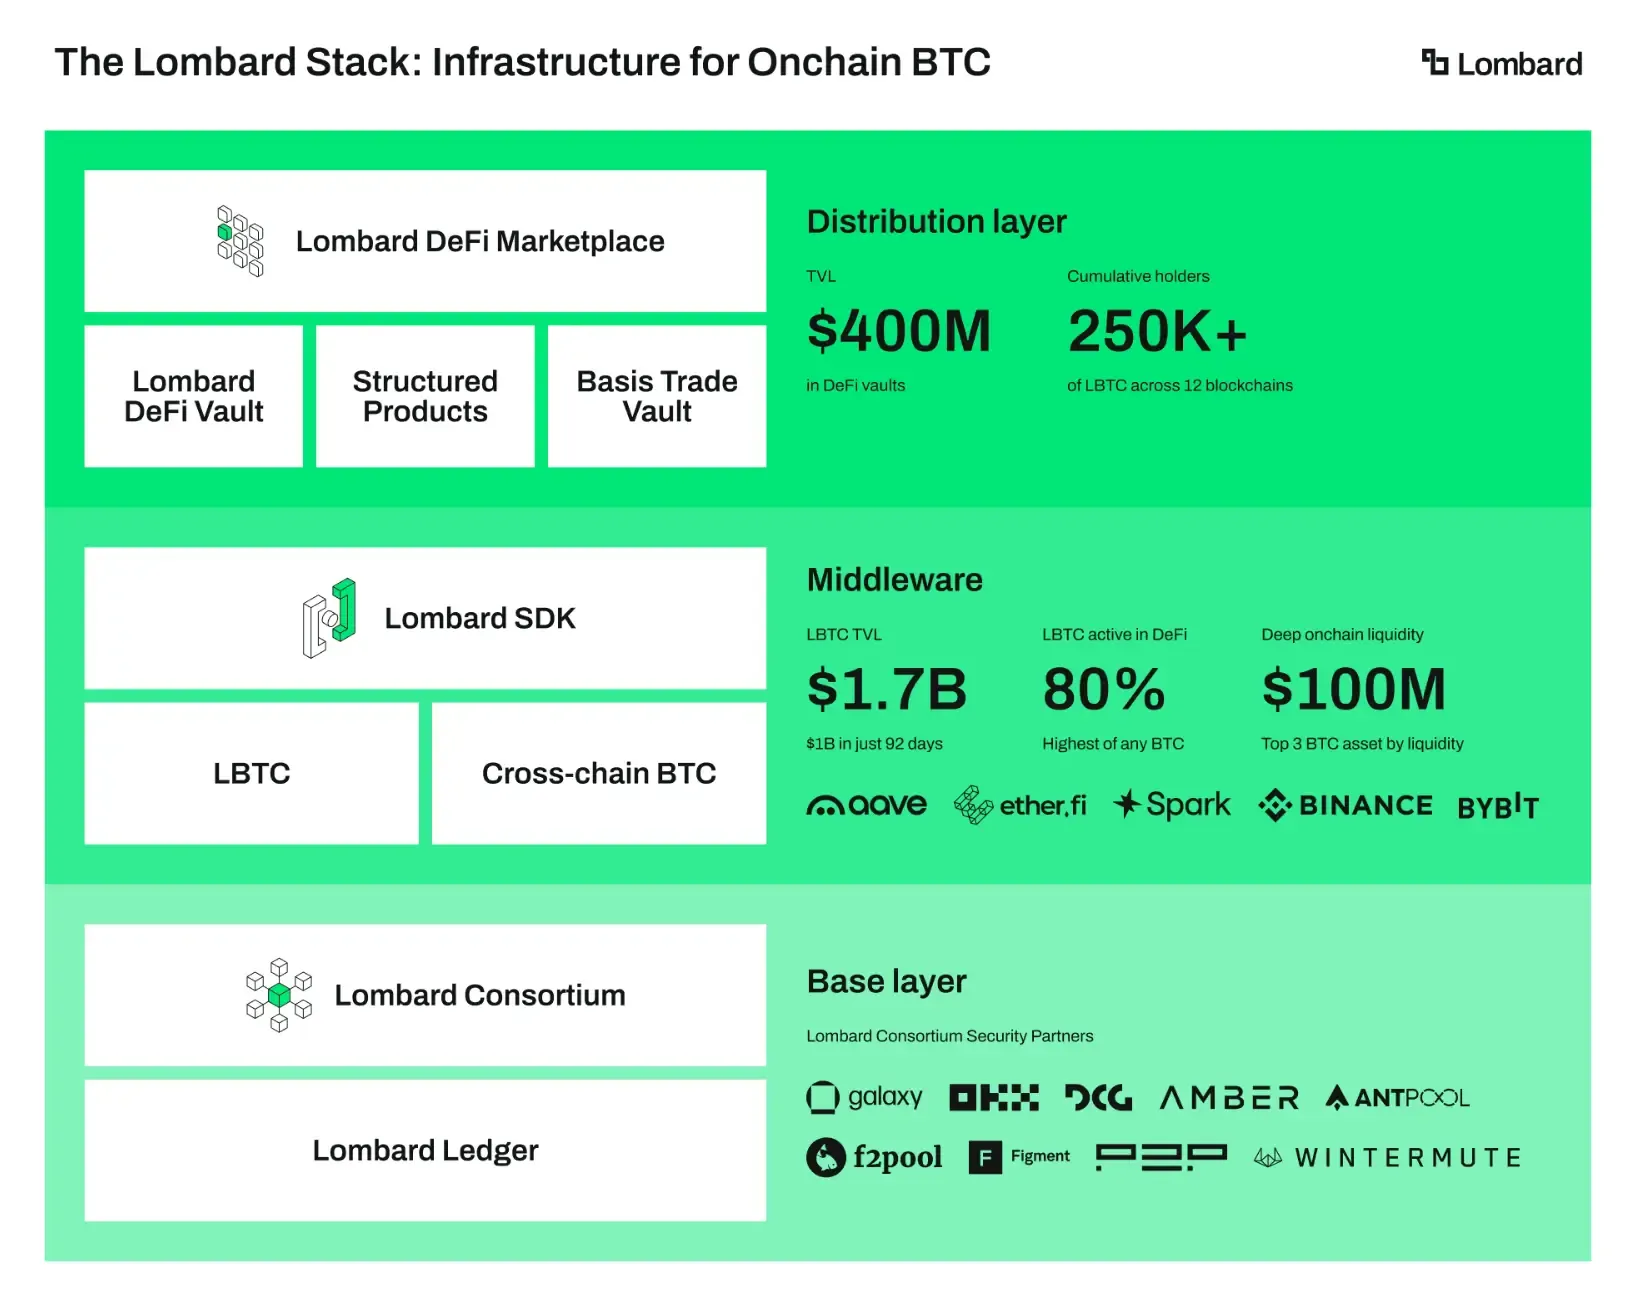Click the Galaxy security partner logo
Screen dimensions: 1642x1306
click(x=864, y=1097)
